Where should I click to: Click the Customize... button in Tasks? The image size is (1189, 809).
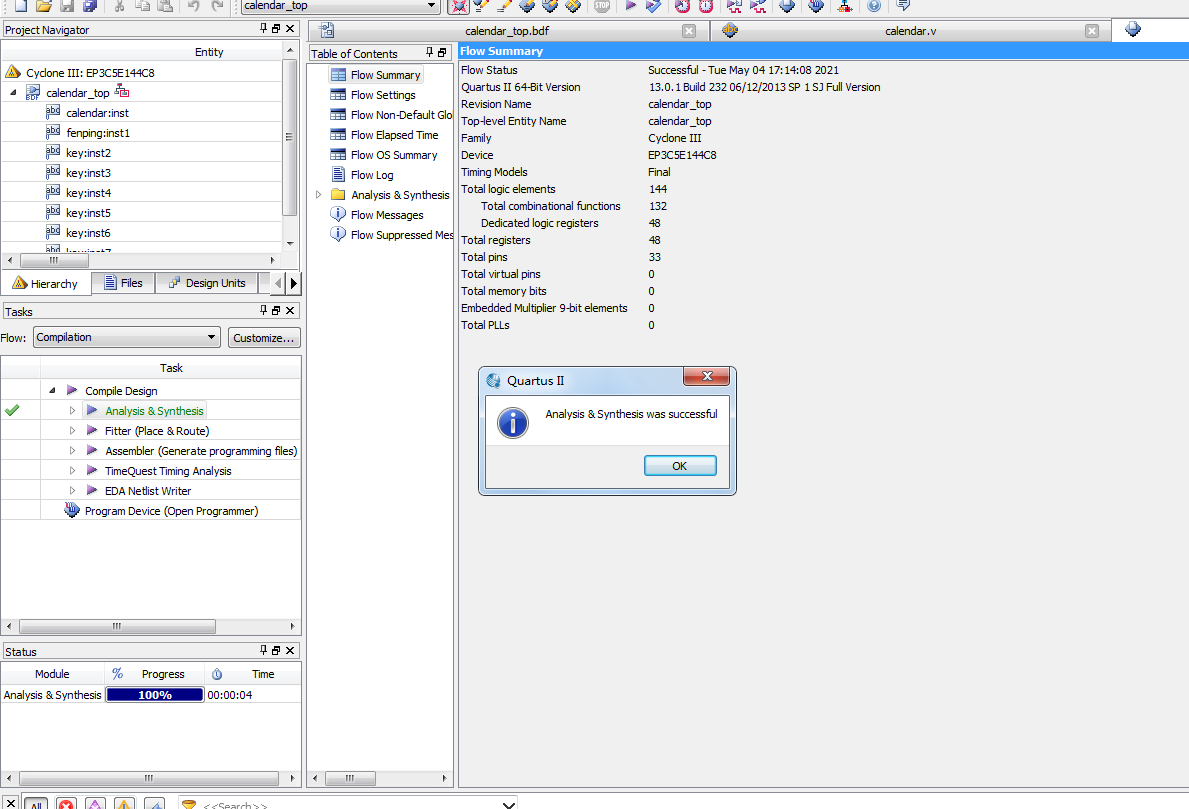pyautogui.click(x=264, y=338)
